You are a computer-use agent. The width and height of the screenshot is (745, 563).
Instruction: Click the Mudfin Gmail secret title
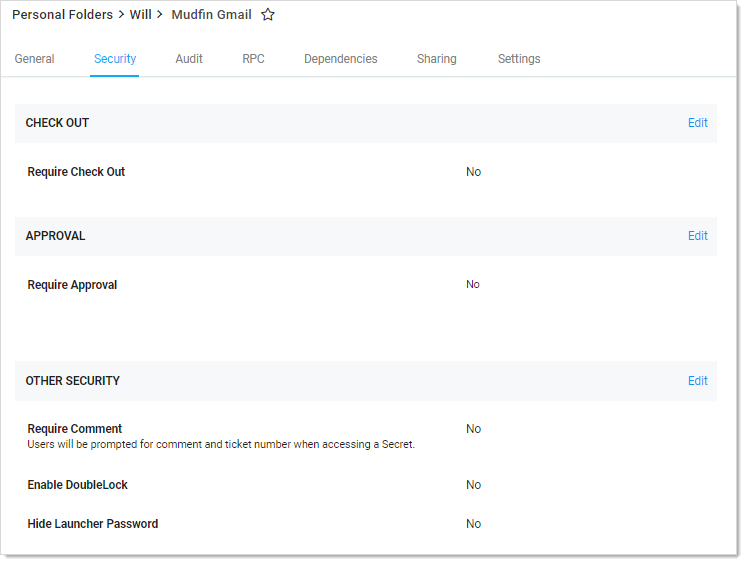click(x=211, y=15)
